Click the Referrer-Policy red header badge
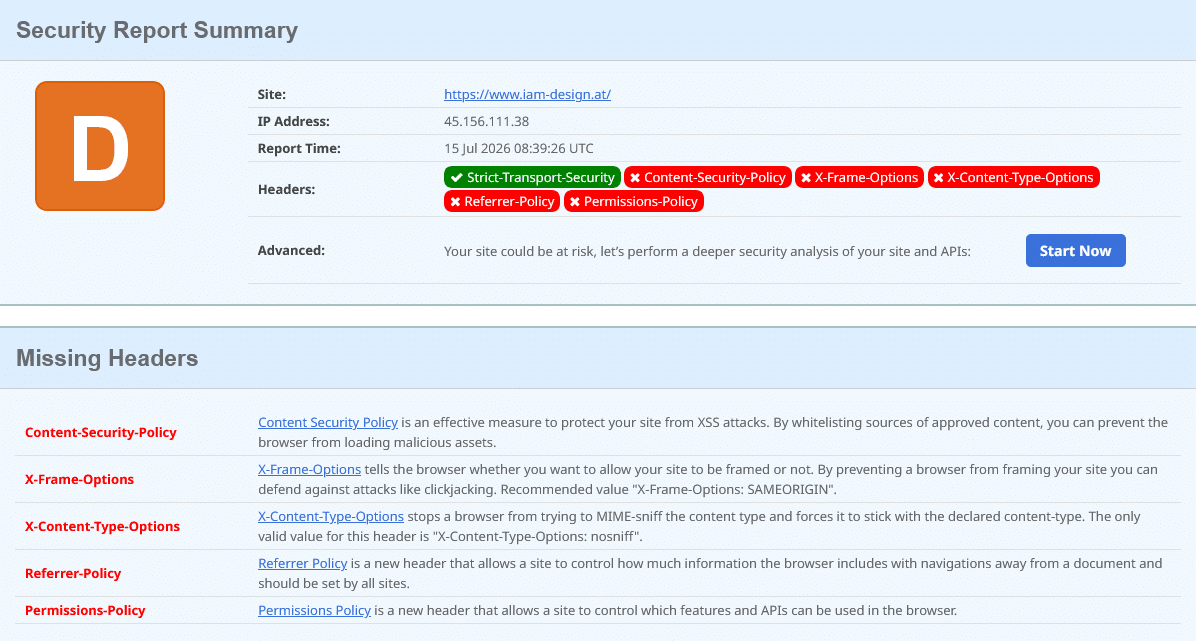The width and height of the screenshot is (1196, 641). (502, 201)
